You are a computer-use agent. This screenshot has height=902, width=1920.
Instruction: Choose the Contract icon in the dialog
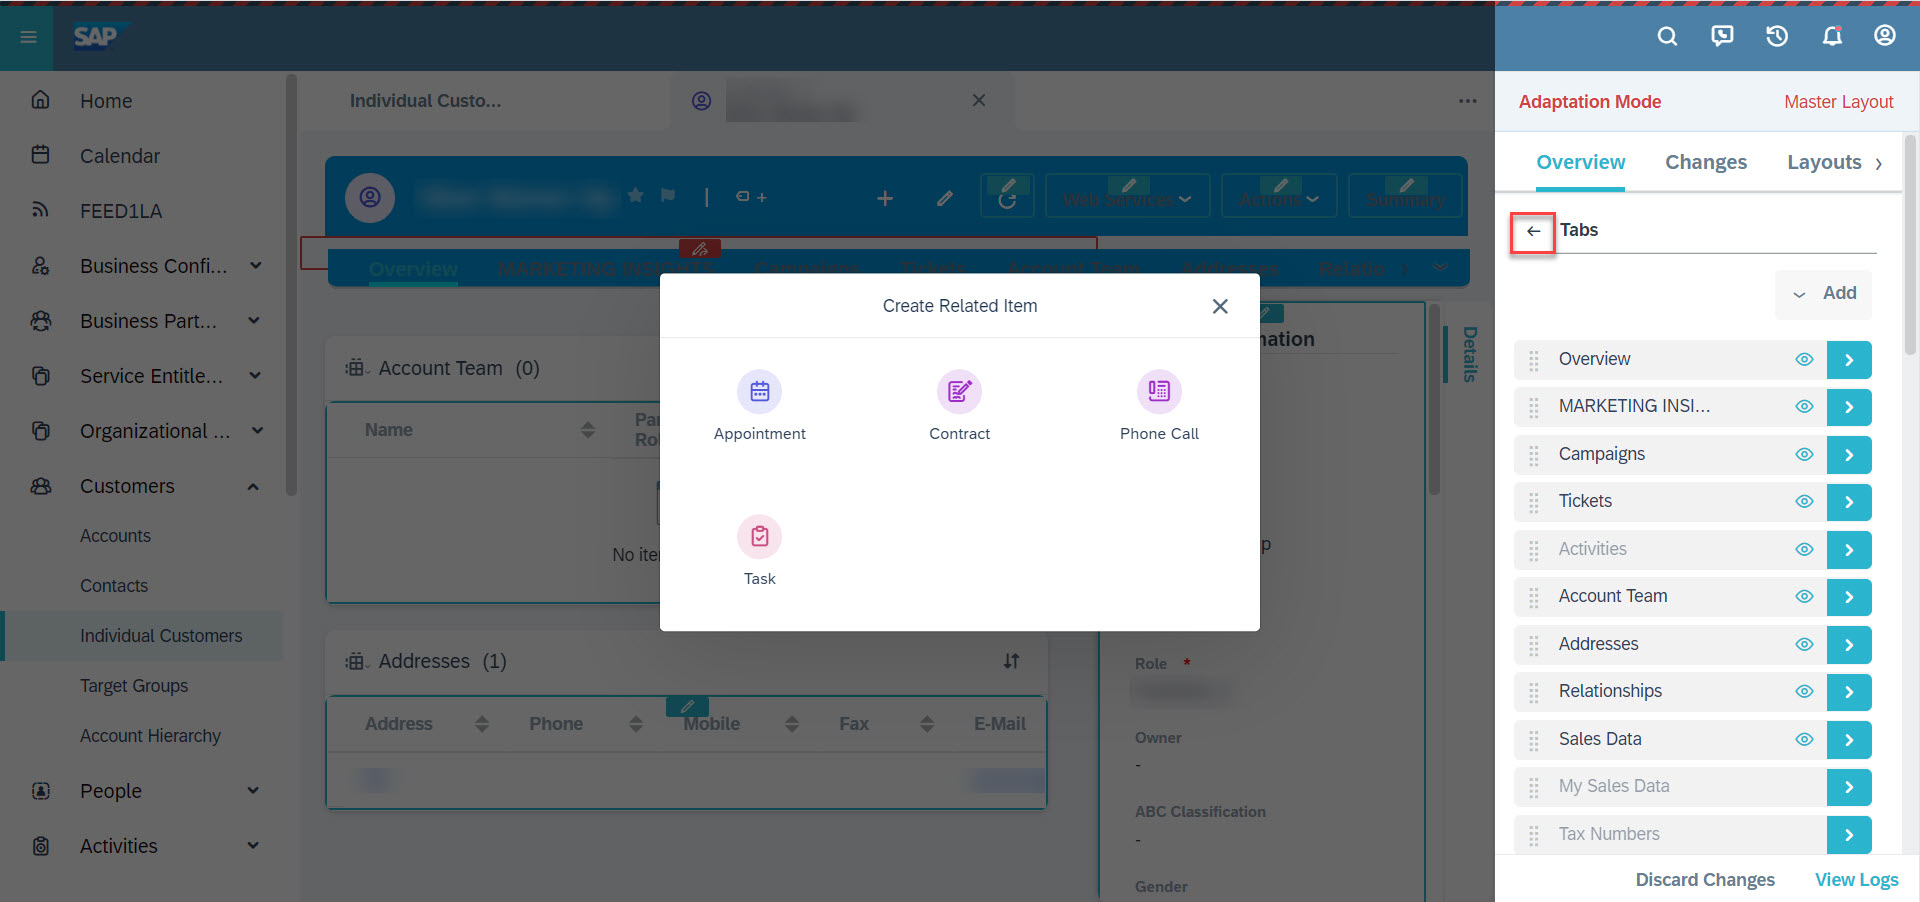959,391
